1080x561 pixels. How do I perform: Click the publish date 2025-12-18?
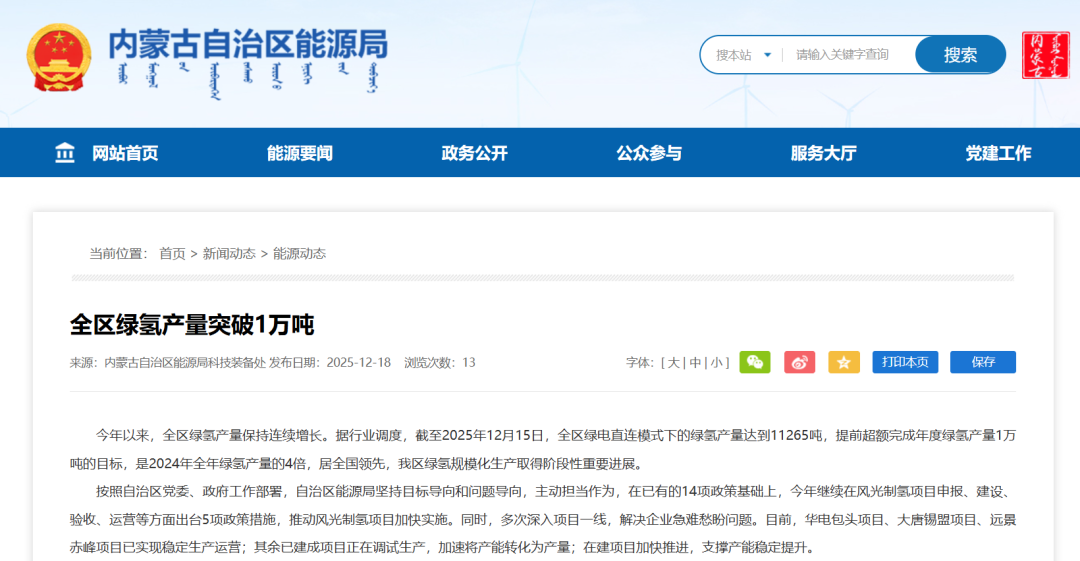(x=358, y=363)
